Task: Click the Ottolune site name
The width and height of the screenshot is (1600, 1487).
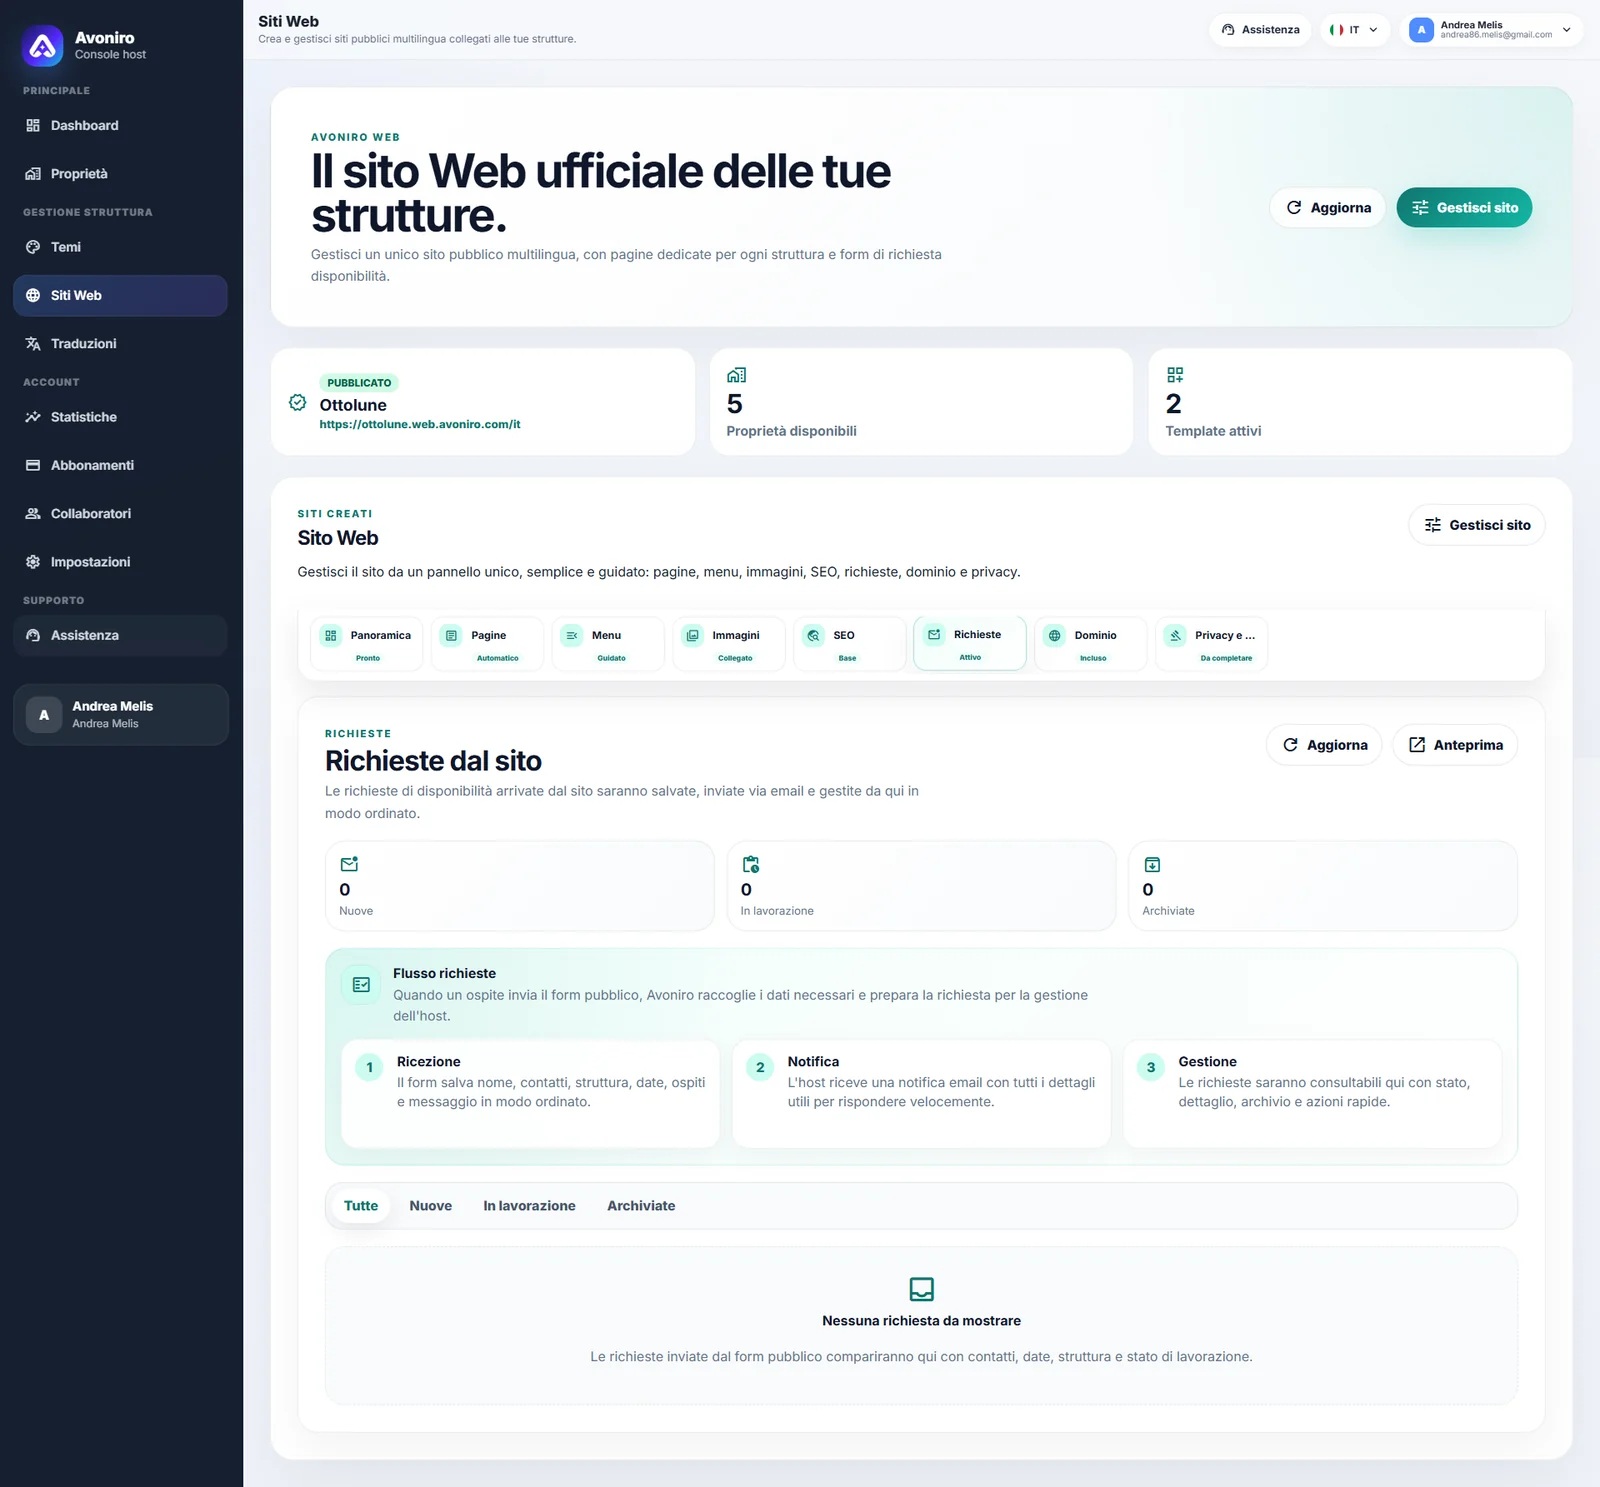Action: [x=353, y=405]
